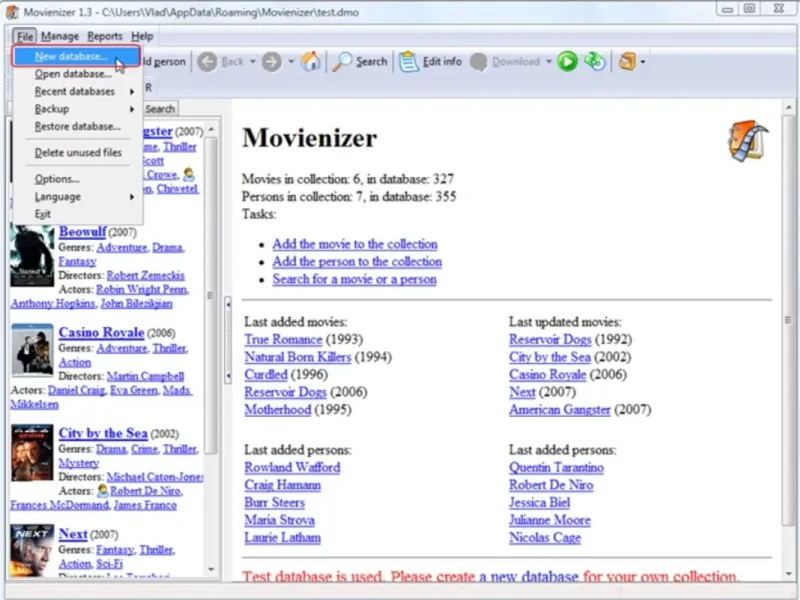Click the green refresh/update icon
The image size is (800, 600).
(595, 62)
